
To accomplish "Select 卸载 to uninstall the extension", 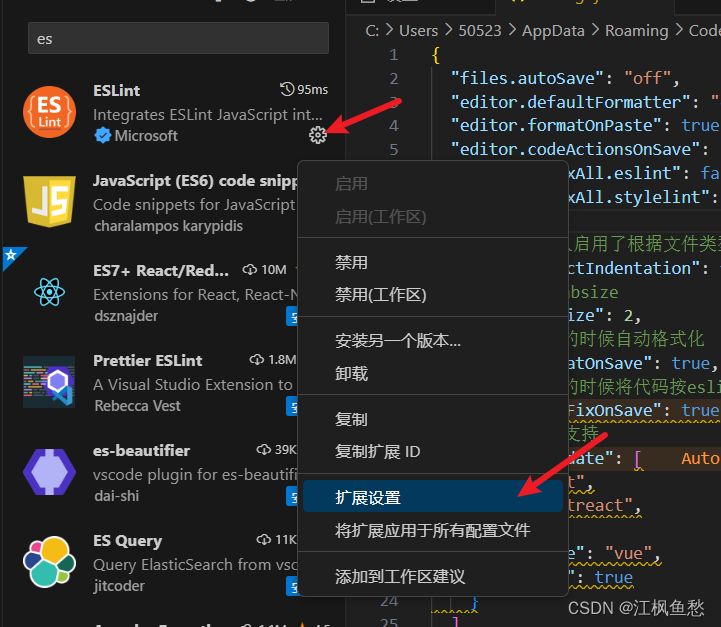I will [x=432, y=374].
